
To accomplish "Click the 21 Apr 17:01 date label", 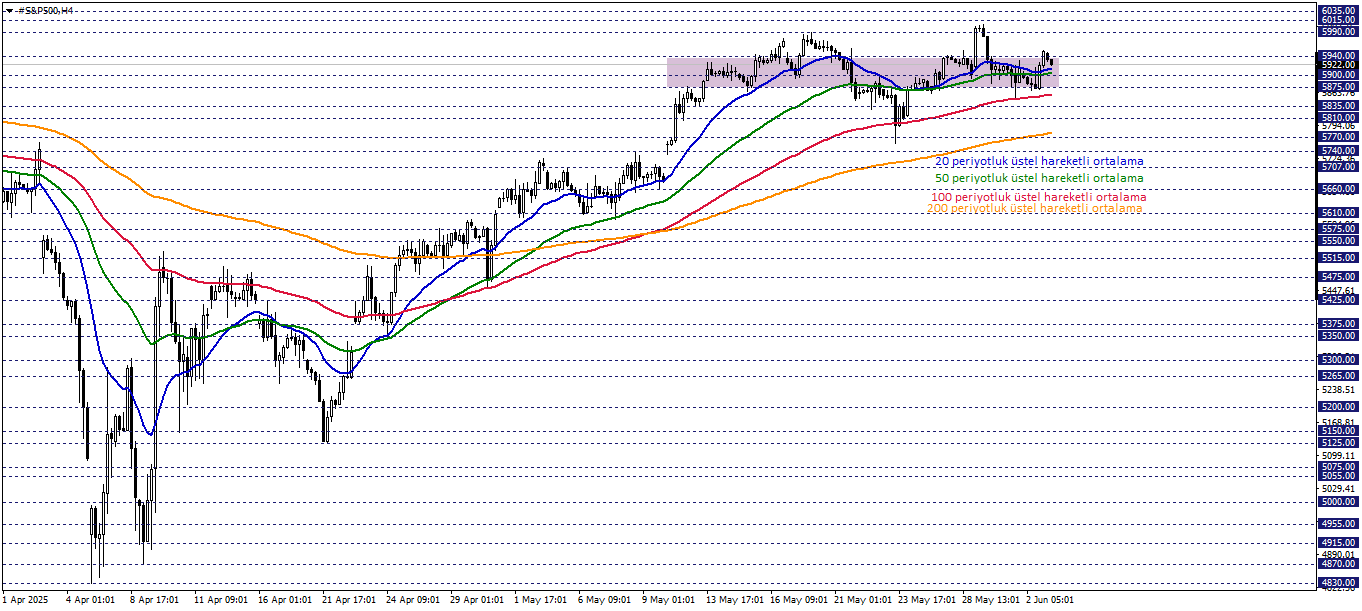I will tap(349, 600).
